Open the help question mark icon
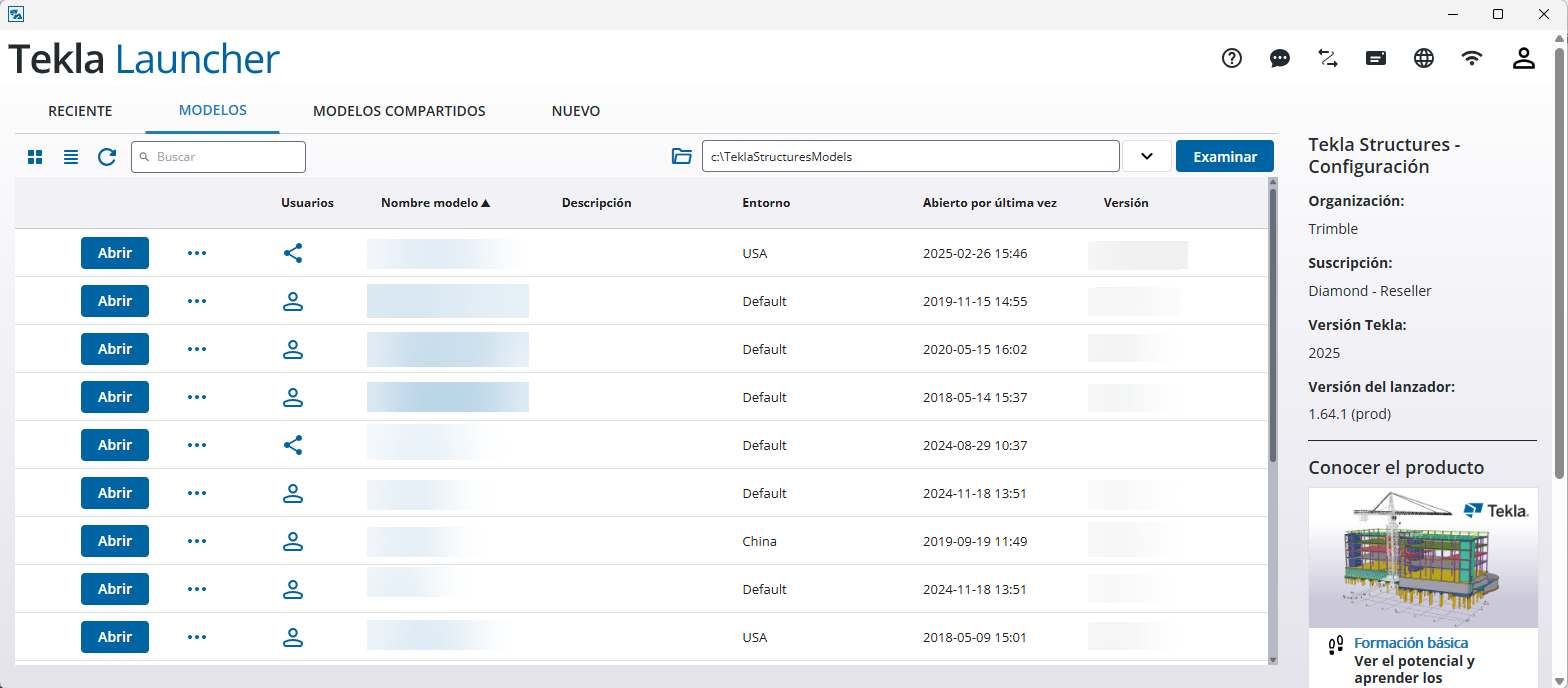The image size is (1568, 688). point(1232,58)
